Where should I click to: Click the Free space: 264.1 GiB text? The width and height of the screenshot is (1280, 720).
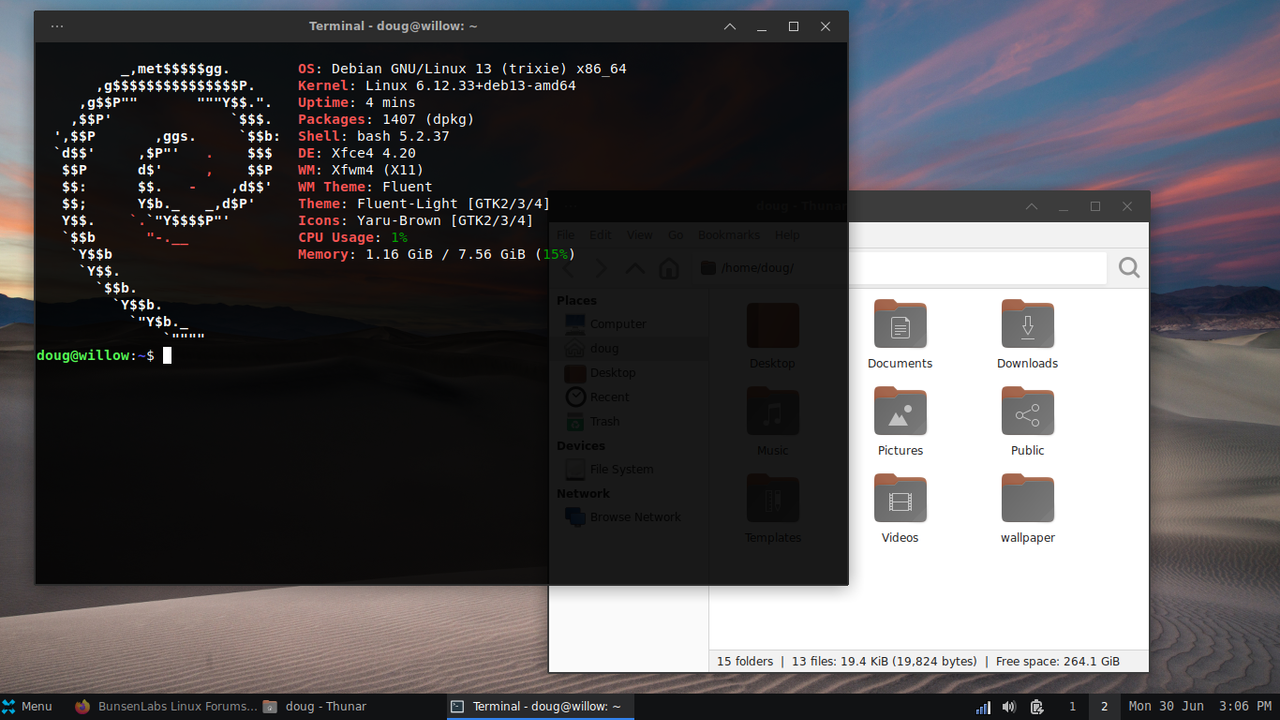[x=1058, y=661]
